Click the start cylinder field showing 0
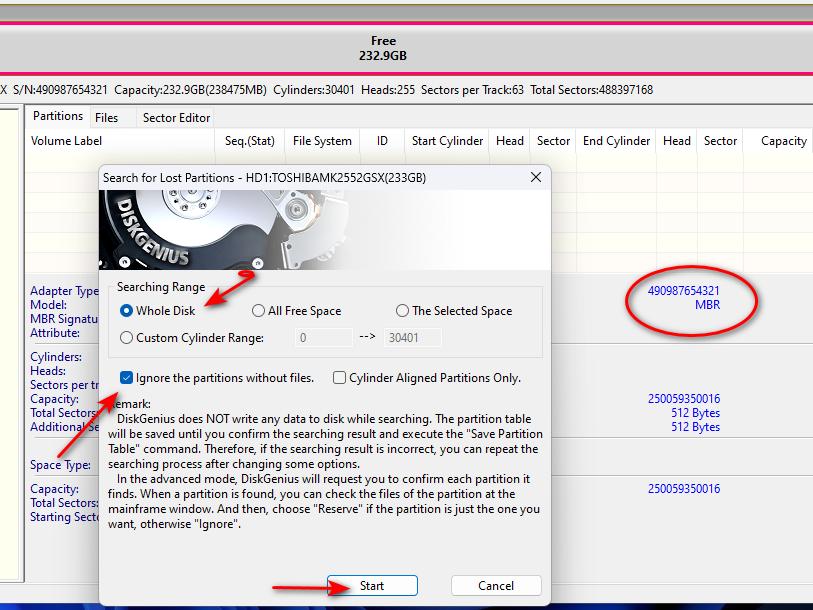This screenshot has width=813, height=610. coord(324,338)
